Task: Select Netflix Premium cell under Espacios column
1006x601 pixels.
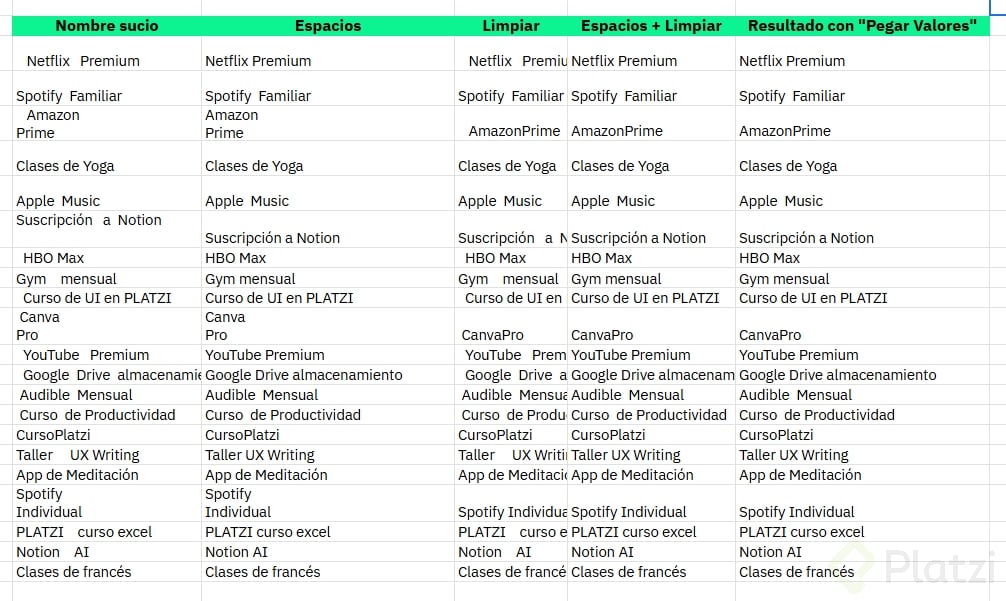Action: tap(258, 61)
